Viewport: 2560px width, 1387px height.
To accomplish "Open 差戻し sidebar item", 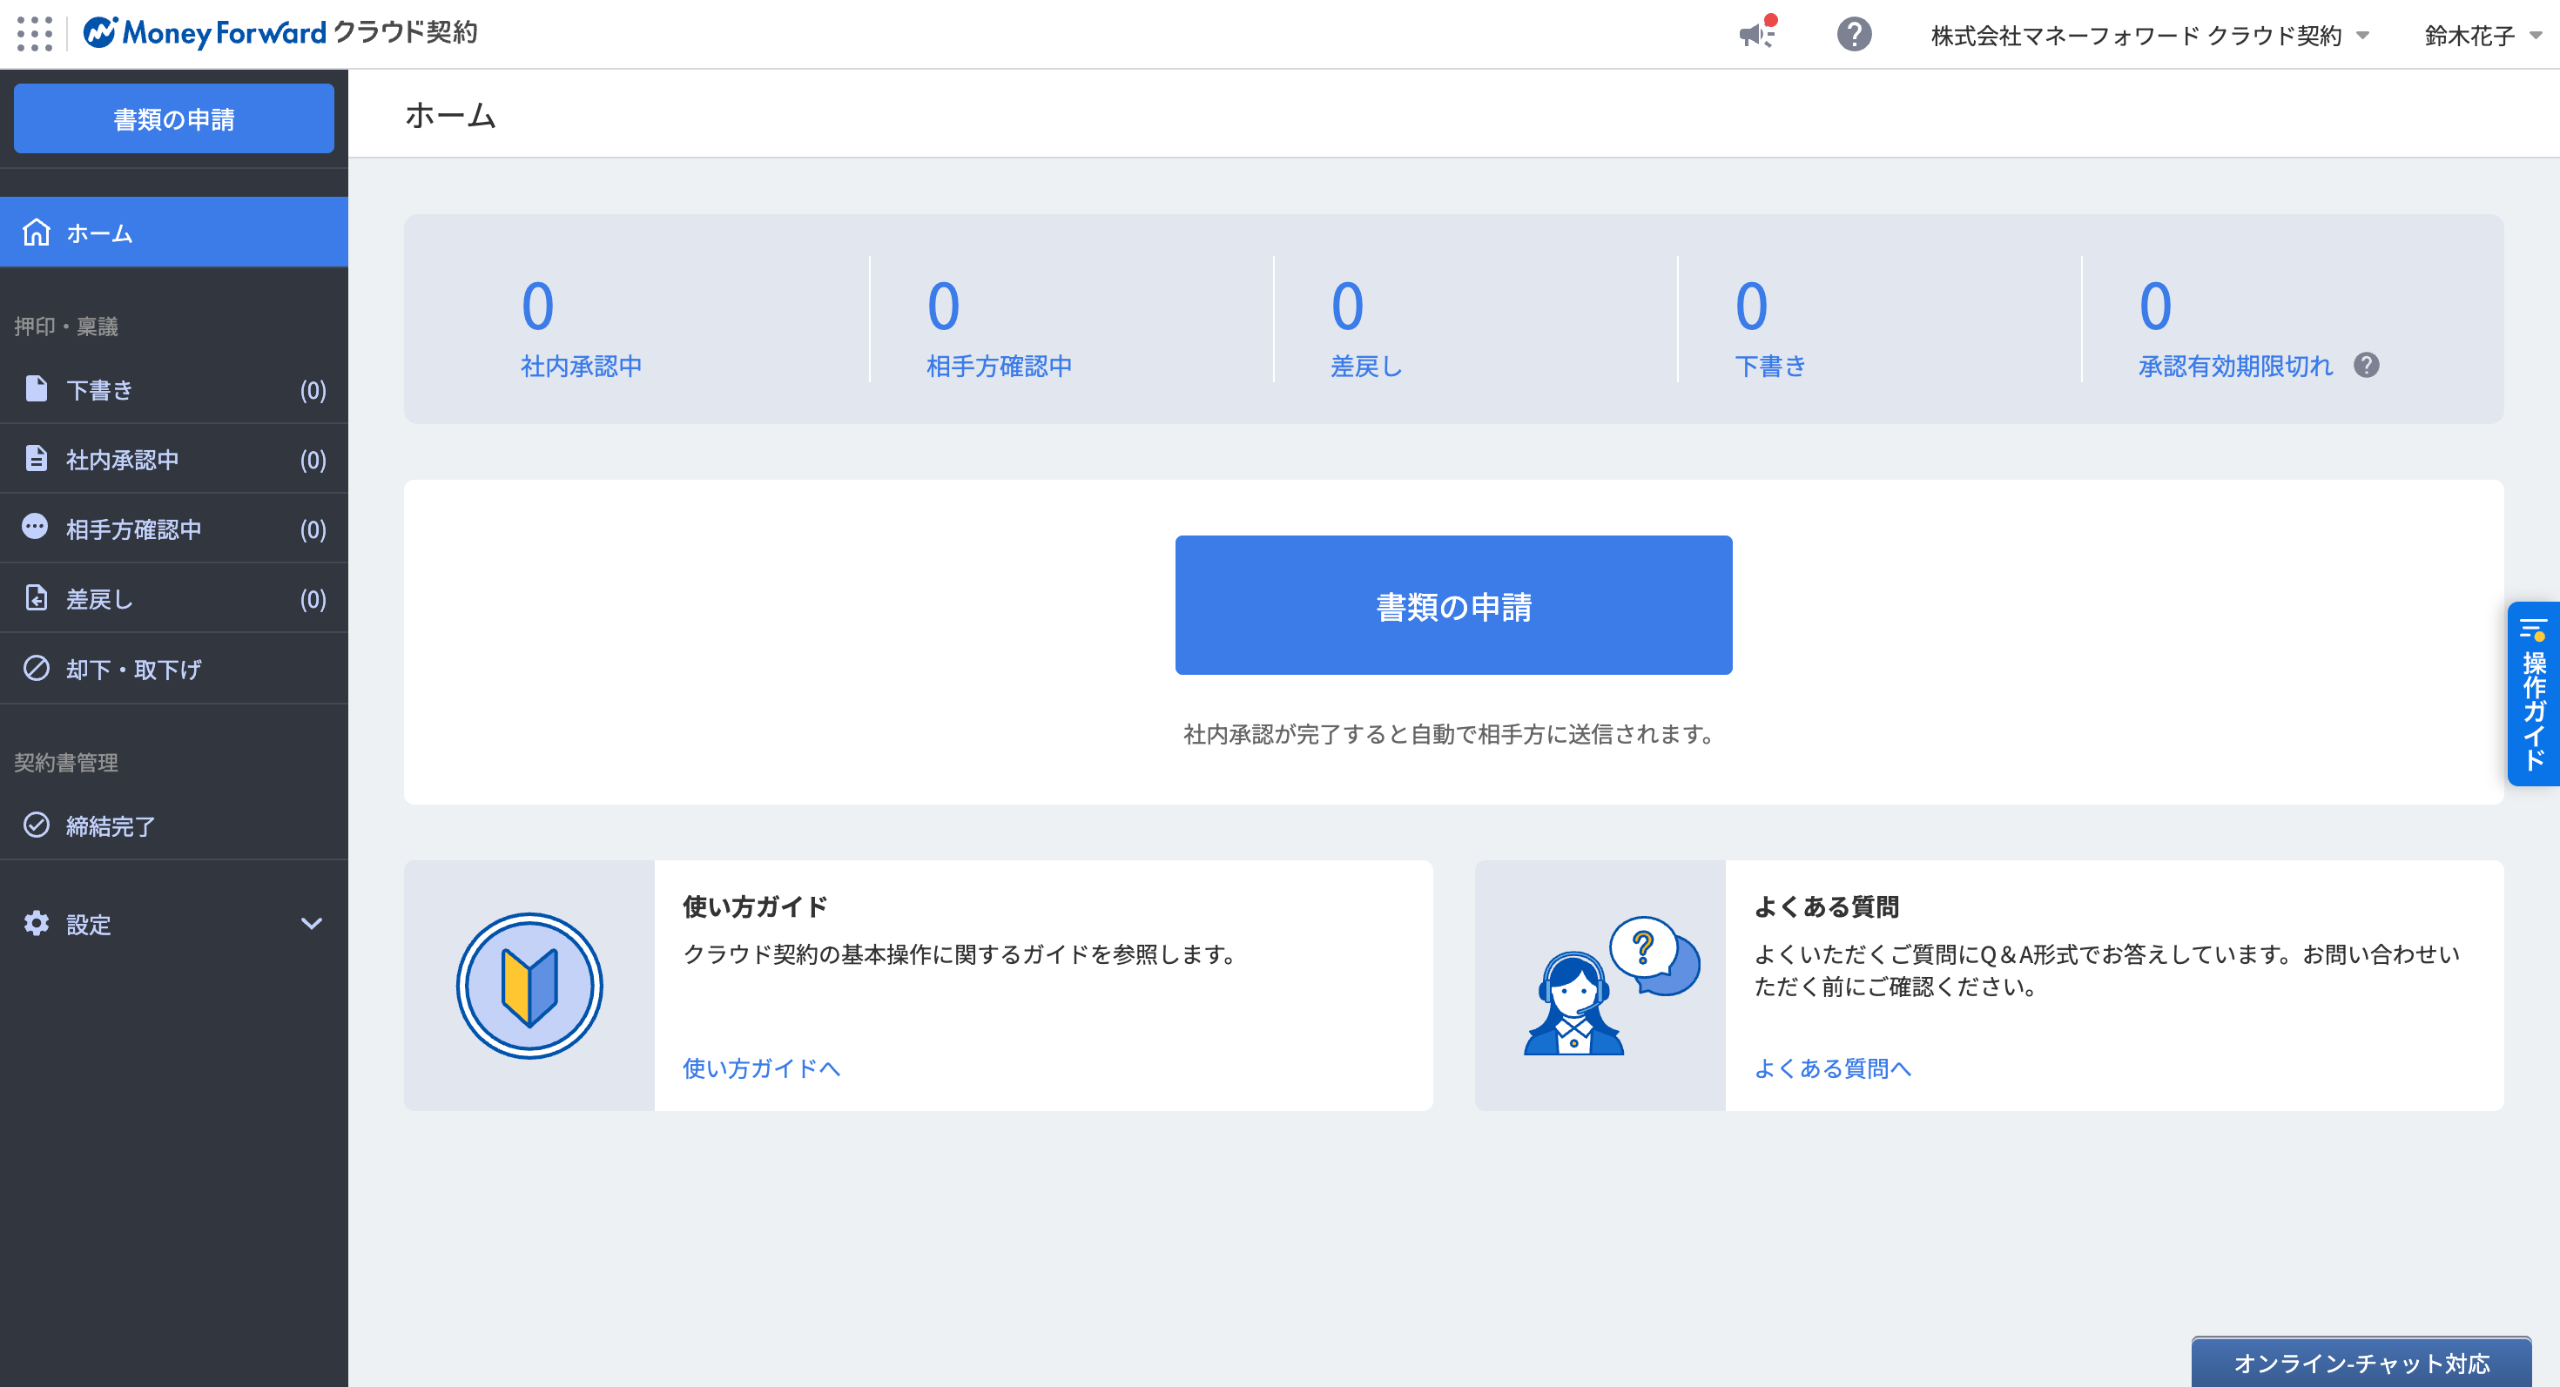I will click(x=174, y=599).
